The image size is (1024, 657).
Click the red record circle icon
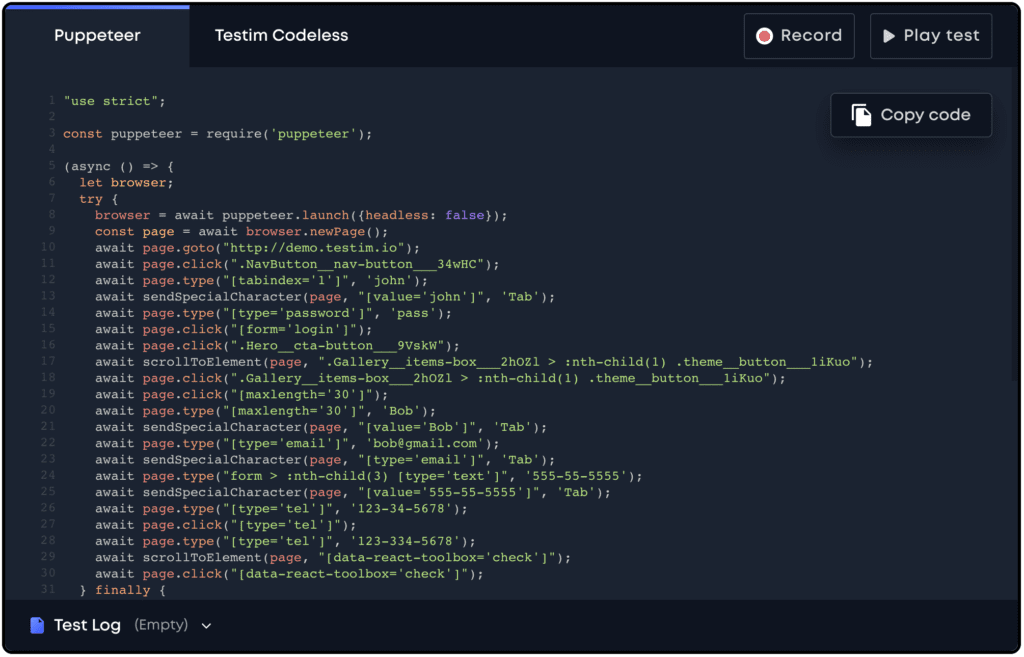[764, 36]
